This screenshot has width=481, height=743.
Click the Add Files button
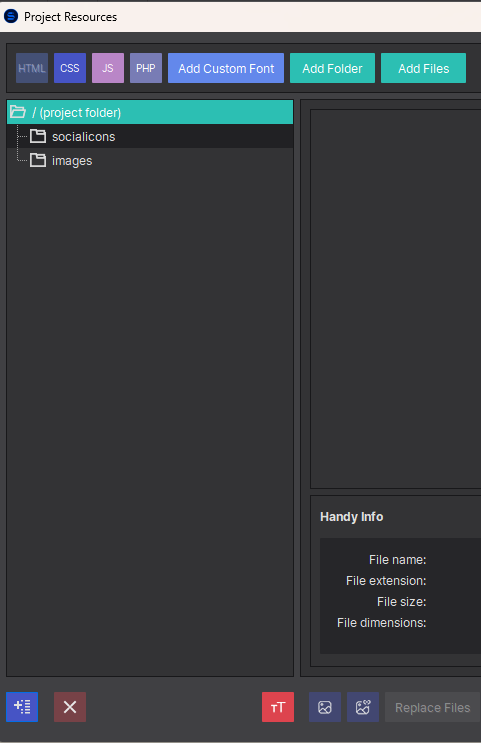tap(423, 68)
